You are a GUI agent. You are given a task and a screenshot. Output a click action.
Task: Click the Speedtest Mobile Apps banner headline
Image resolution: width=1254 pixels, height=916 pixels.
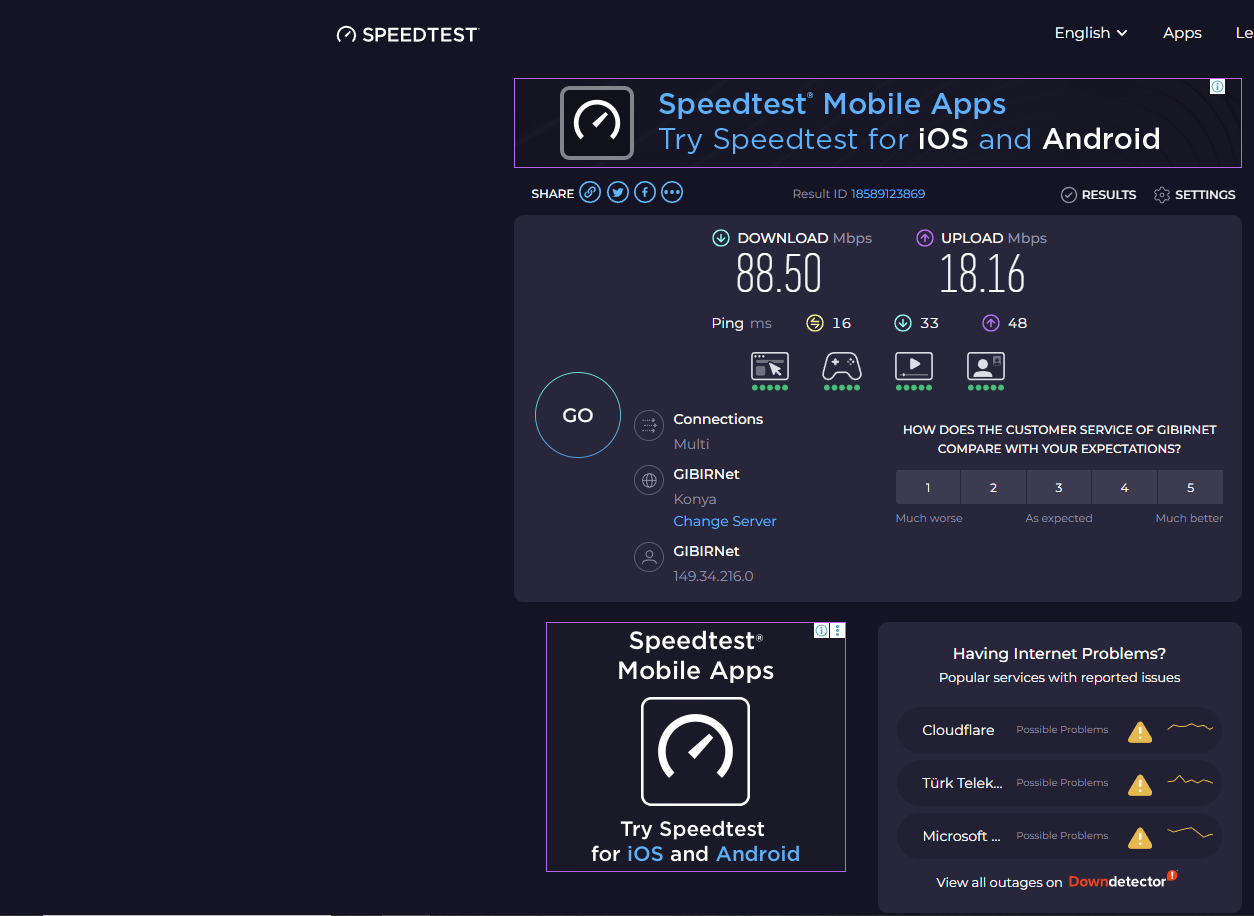[832, 104]
